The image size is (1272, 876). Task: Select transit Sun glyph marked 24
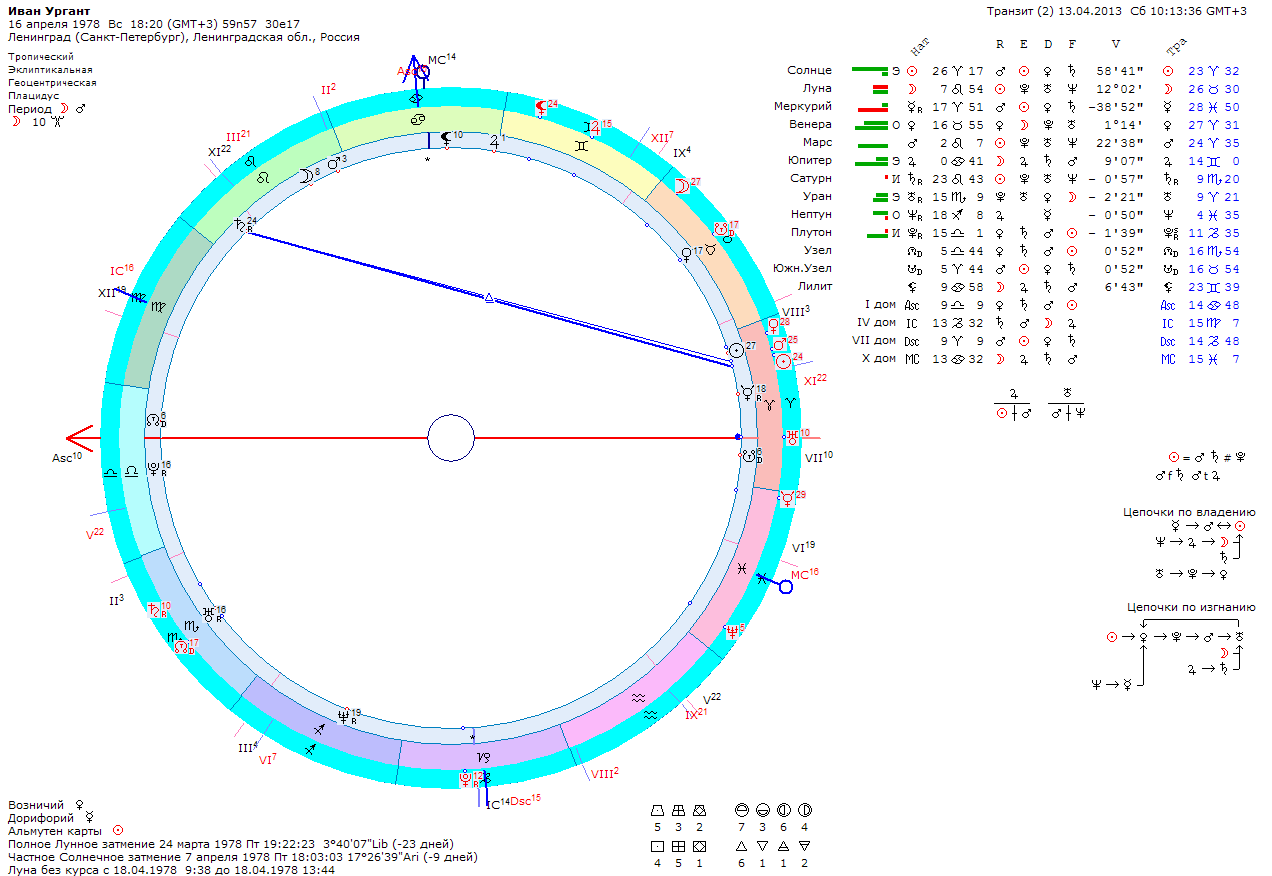click(783, 362)
